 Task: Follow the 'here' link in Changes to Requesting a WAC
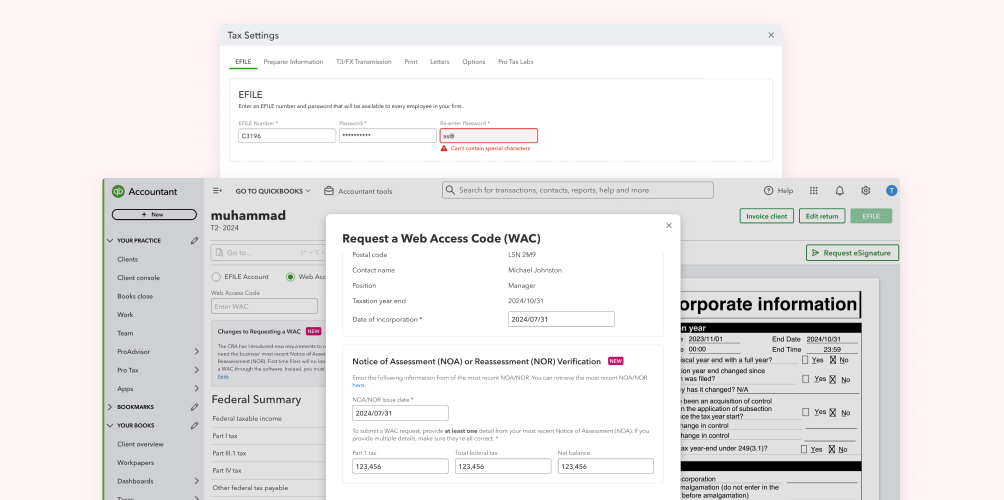(222, 376)
